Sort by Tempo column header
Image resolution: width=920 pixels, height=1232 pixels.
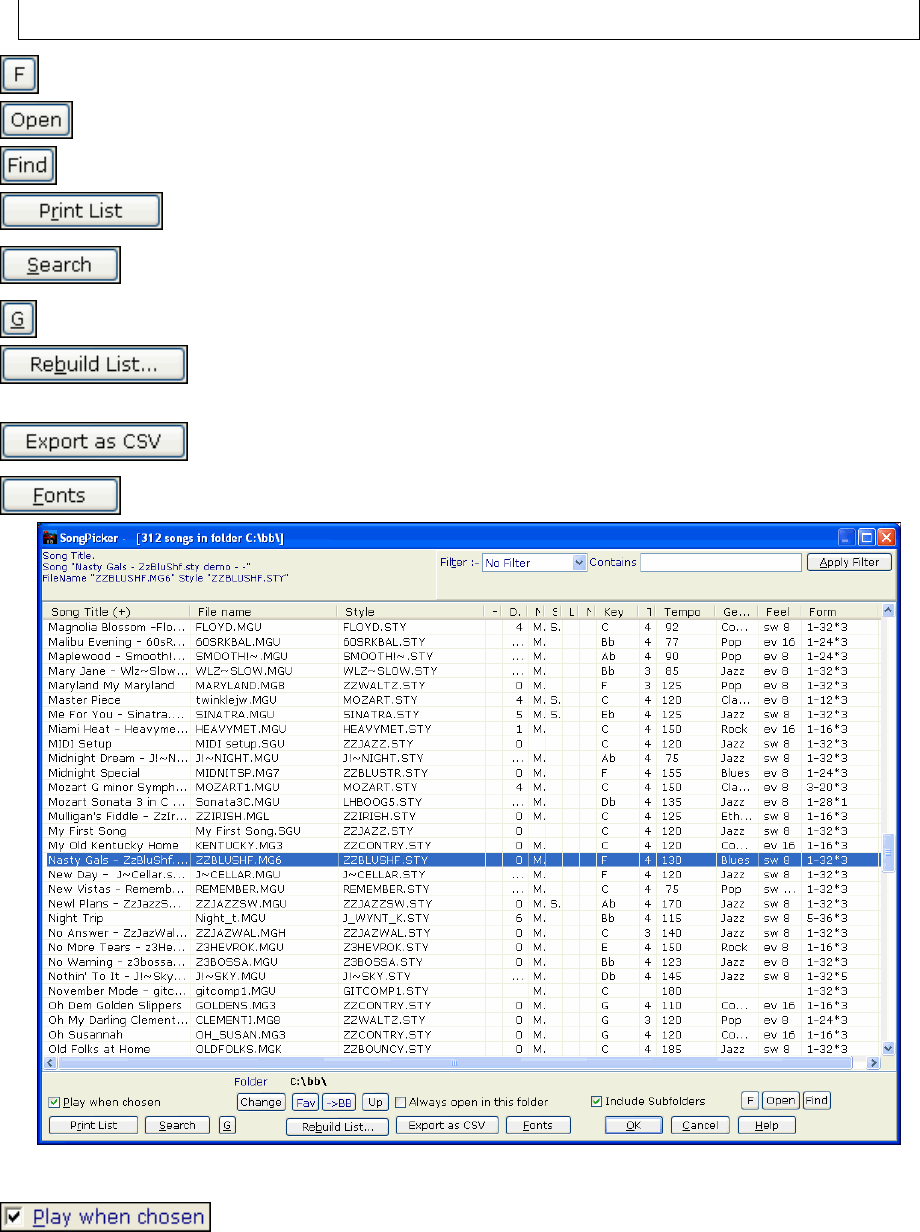686,611
